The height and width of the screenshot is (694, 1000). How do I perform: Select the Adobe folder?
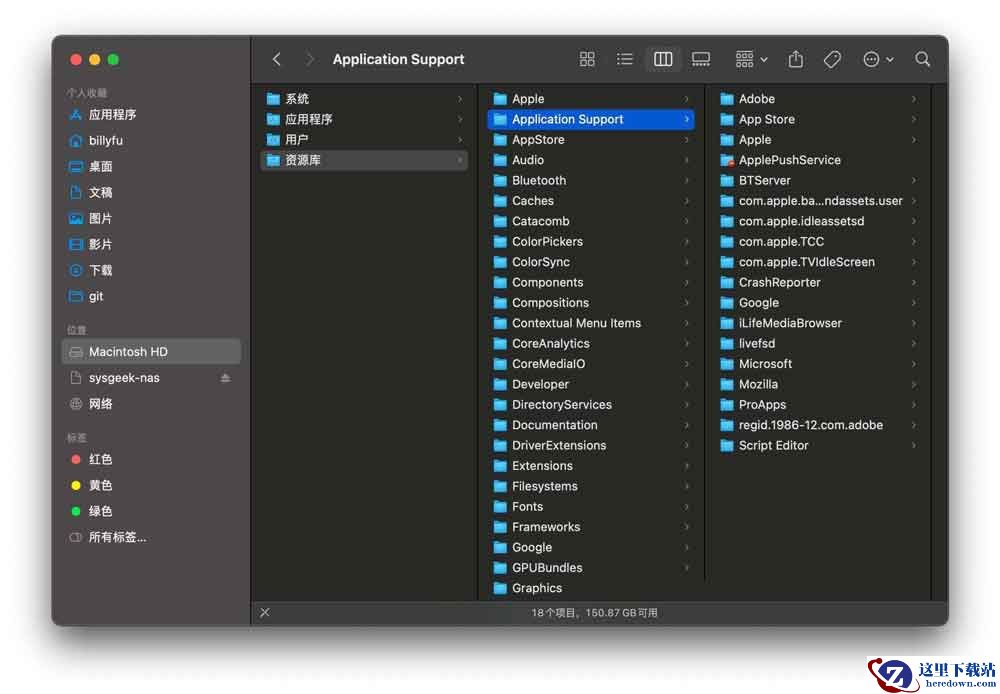click(818, 99)
